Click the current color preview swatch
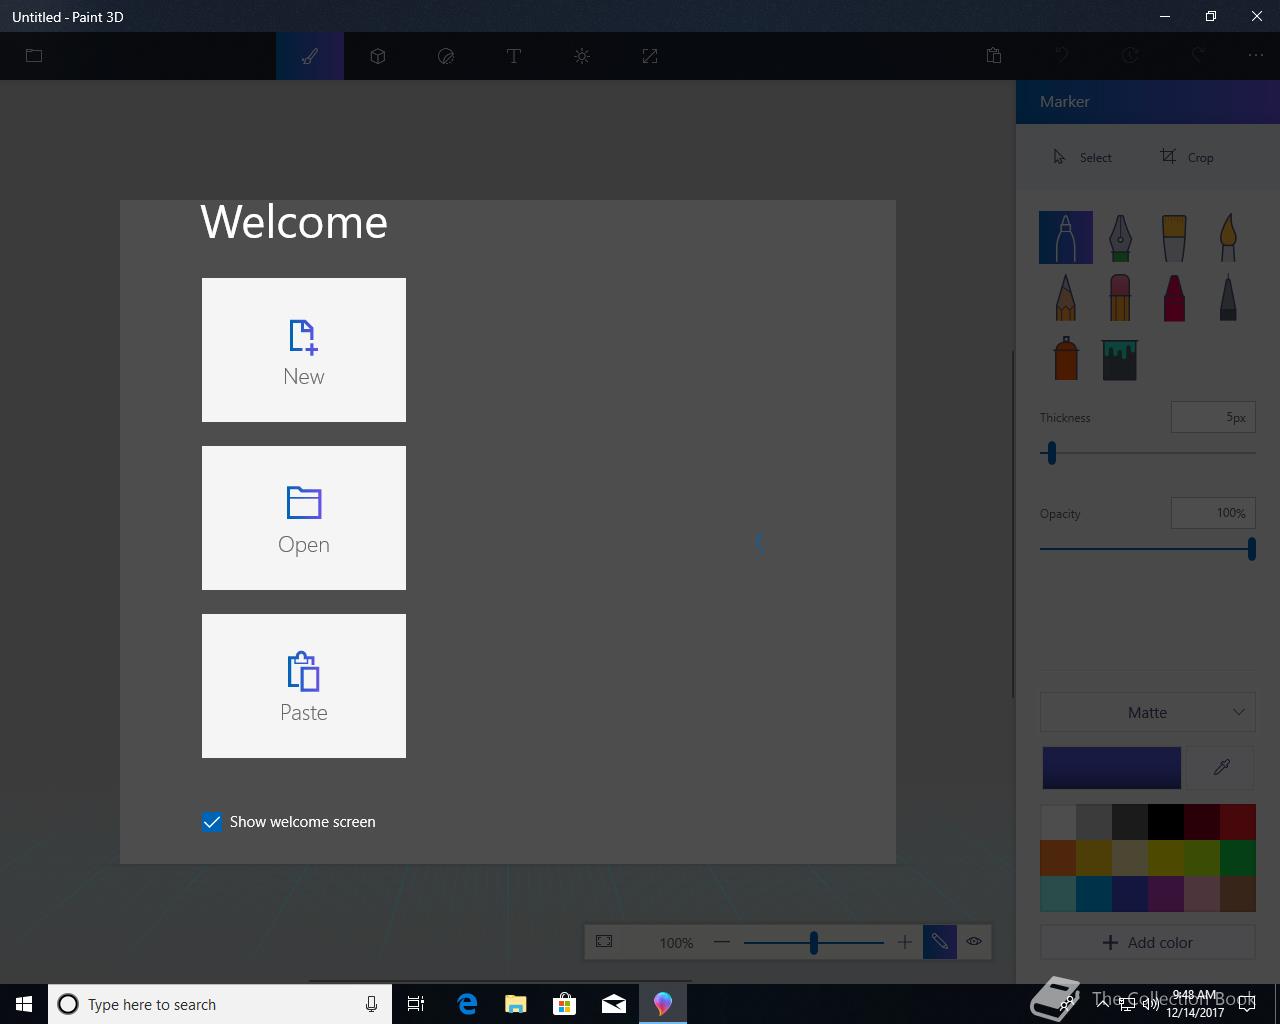 1112,767
